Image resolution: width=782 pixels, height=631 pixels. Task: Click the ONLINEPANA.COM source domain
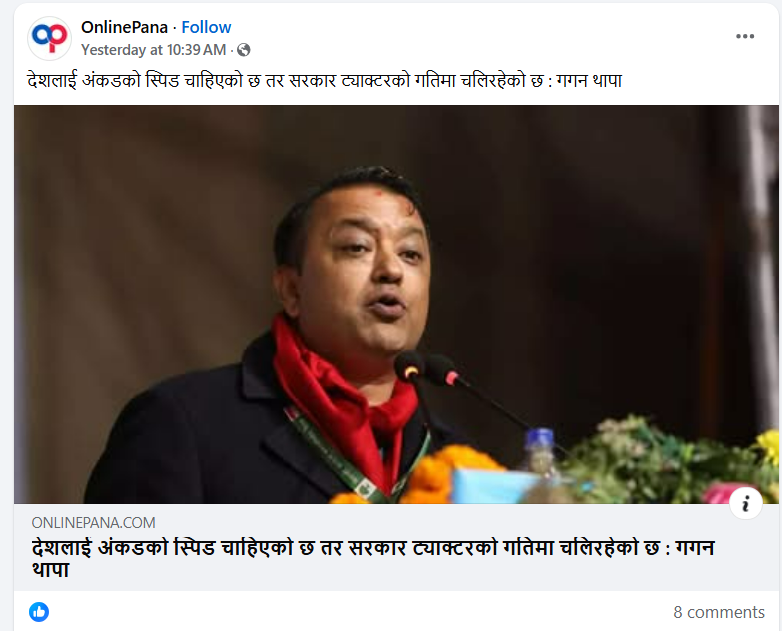point(93,523)
